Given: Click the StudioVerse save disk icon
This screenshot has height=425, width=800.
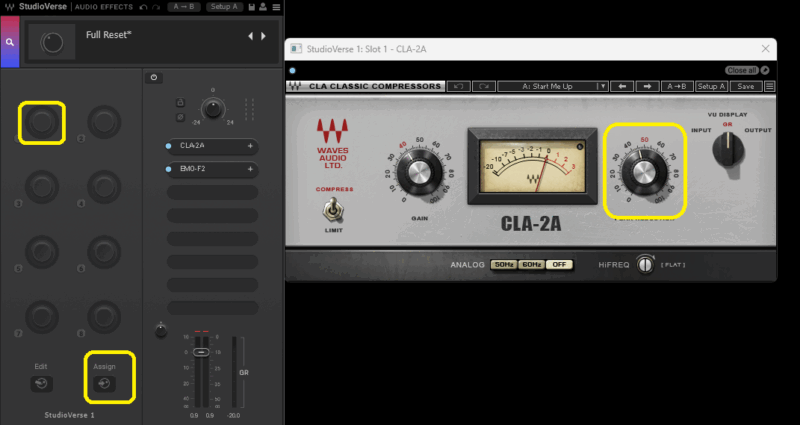Looking at the screenshot, I should point(252,7).
